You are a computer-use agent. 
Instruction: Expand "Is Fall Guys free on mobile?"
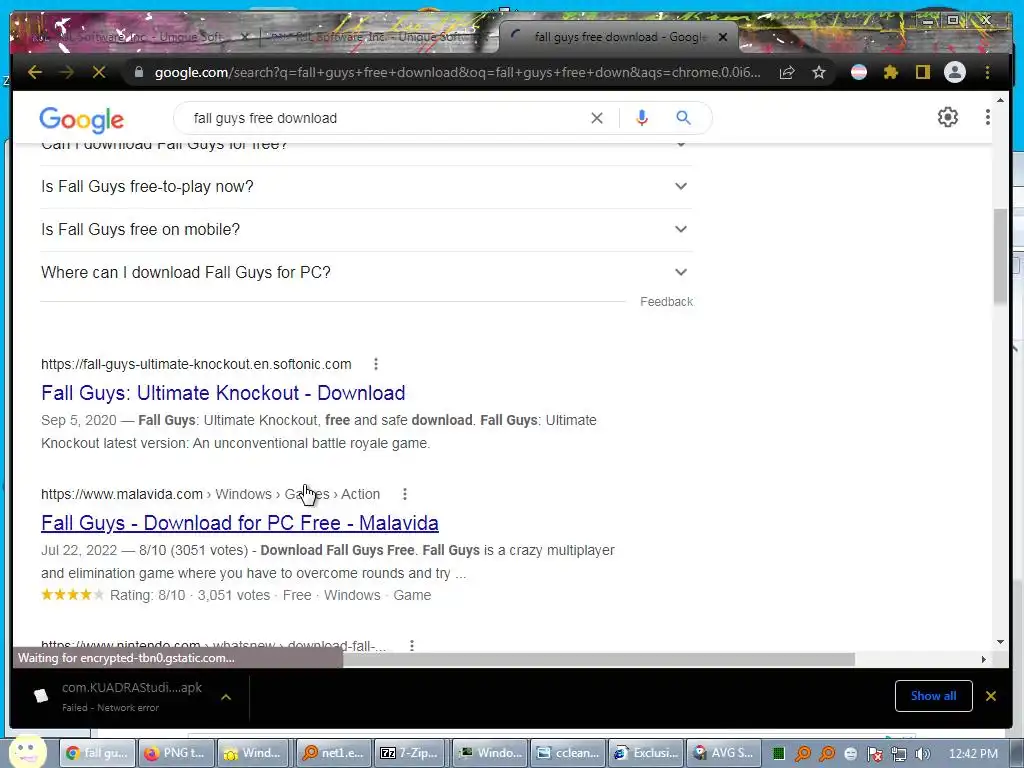pyautogui.click(x=366, y=230)
